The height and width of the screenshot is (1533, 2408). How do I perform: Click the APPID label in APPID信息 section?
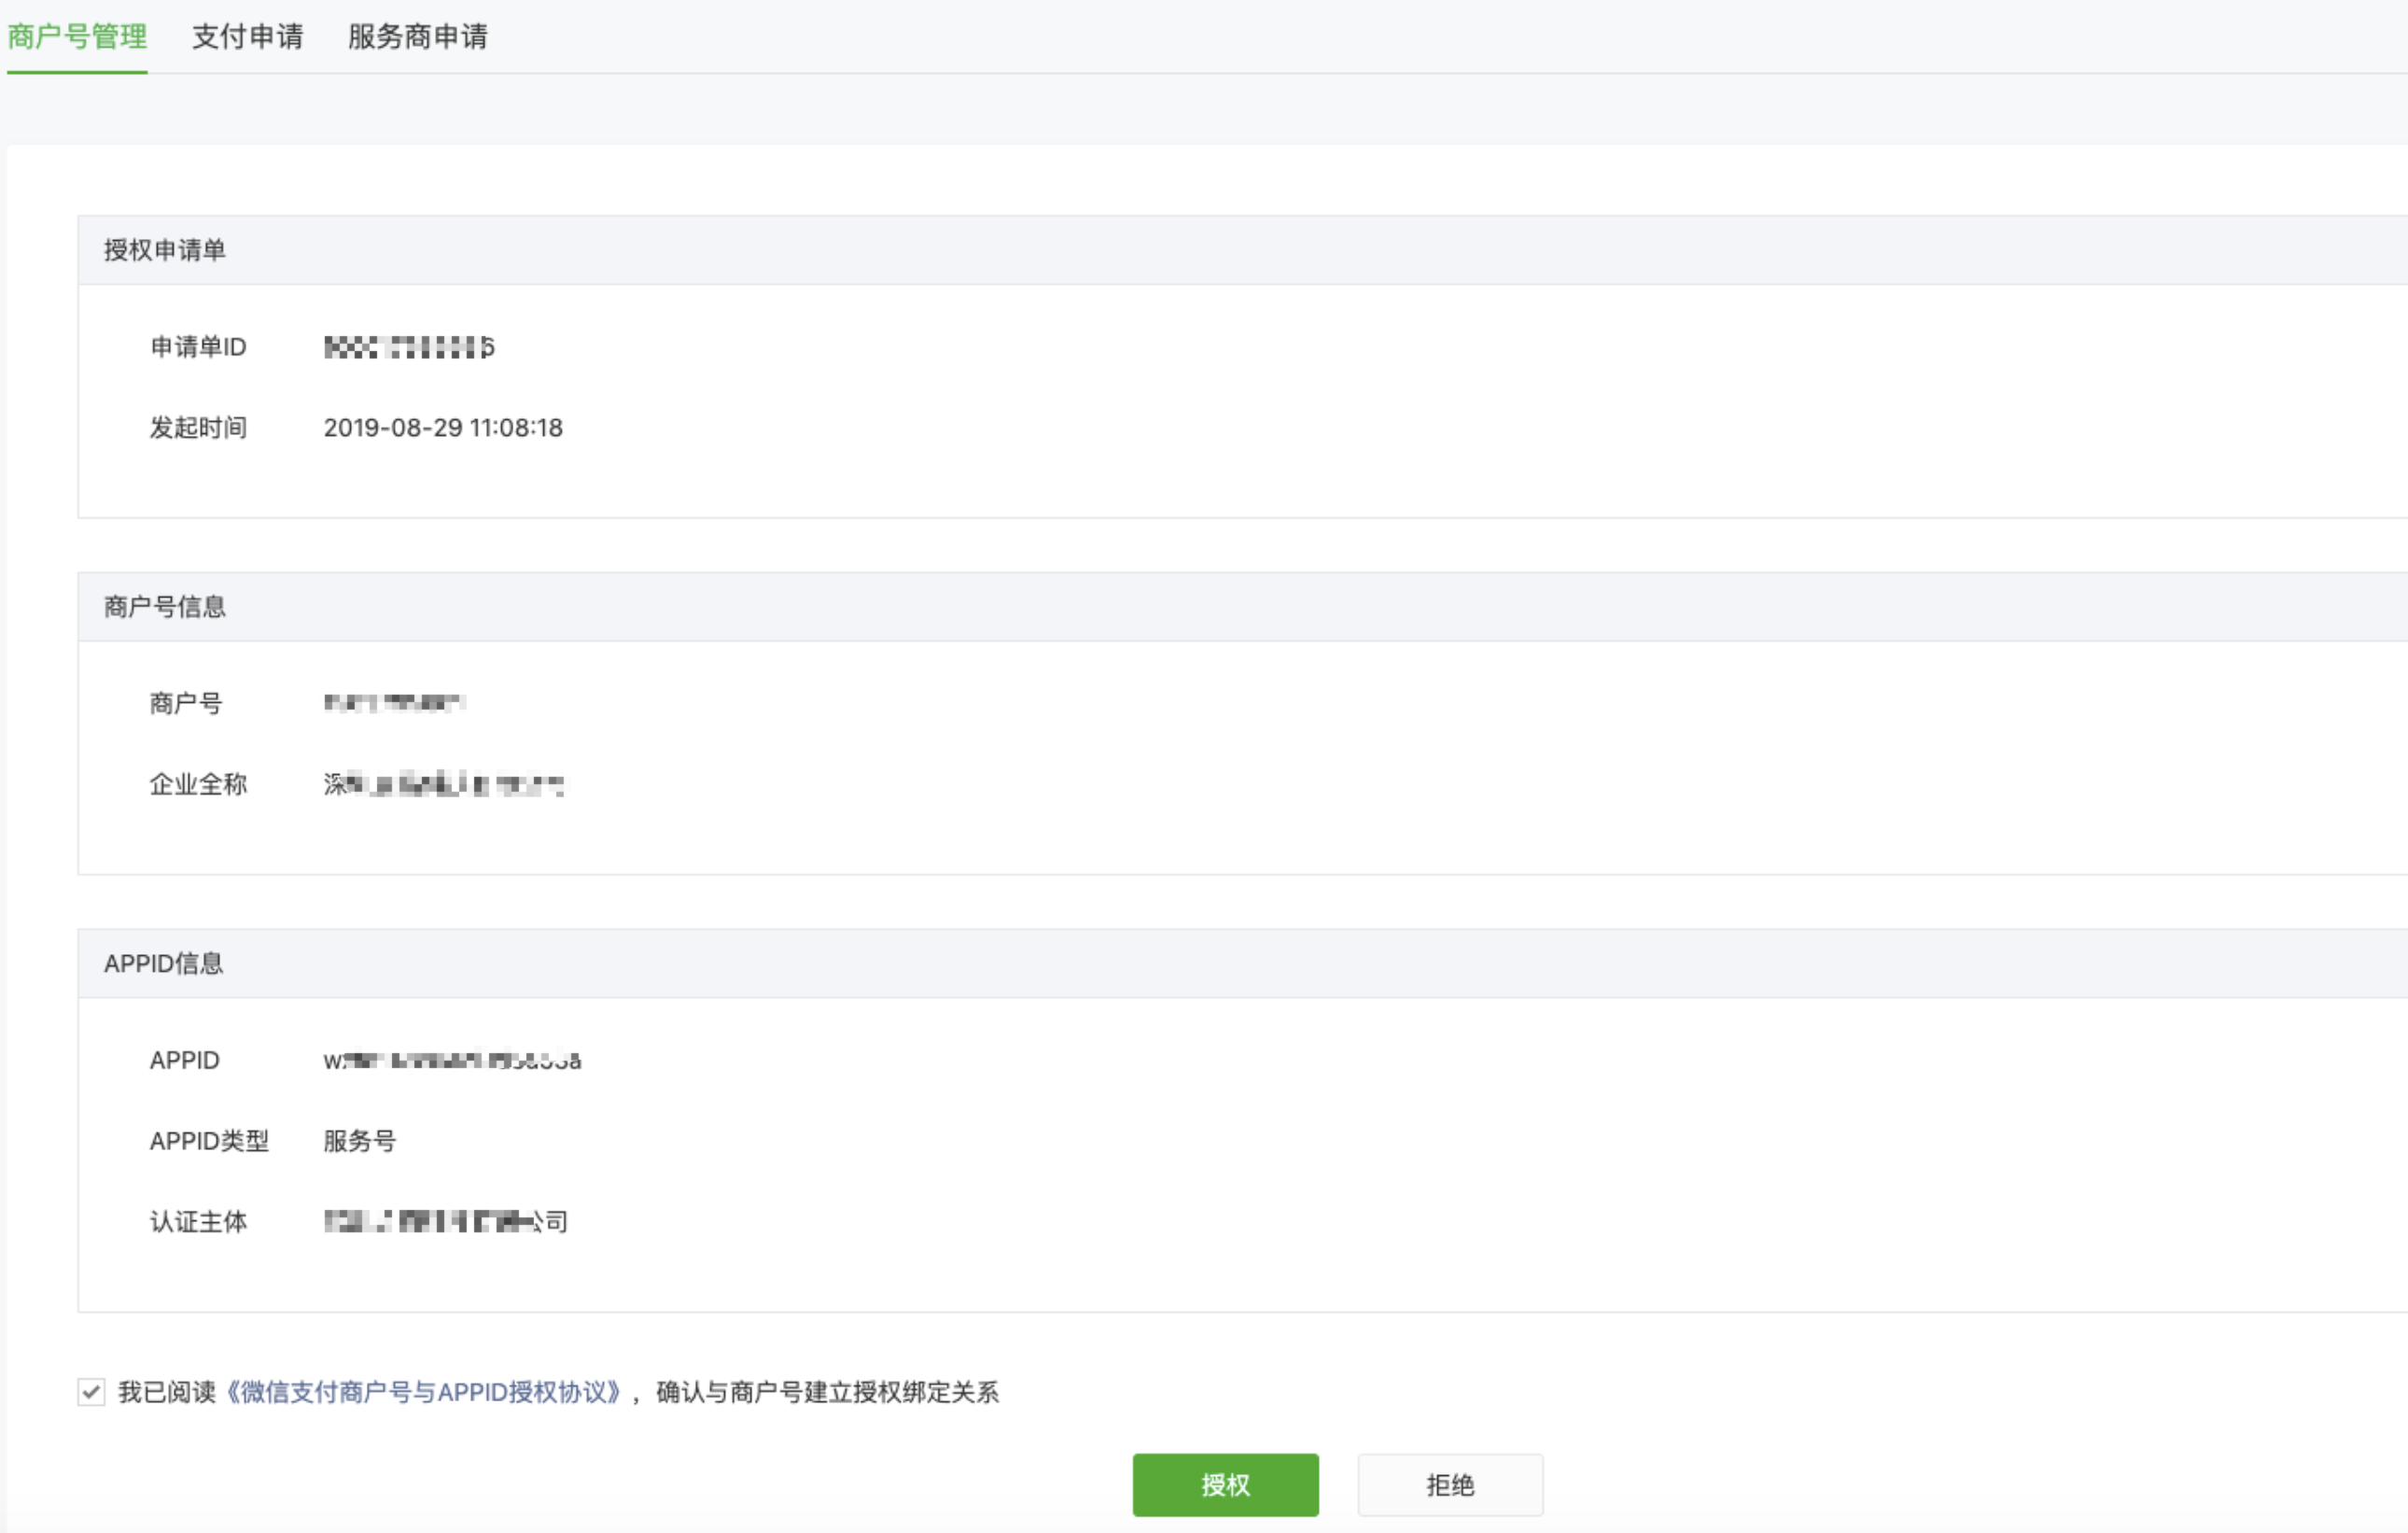pyautogui.click(x=185, y=1060)
